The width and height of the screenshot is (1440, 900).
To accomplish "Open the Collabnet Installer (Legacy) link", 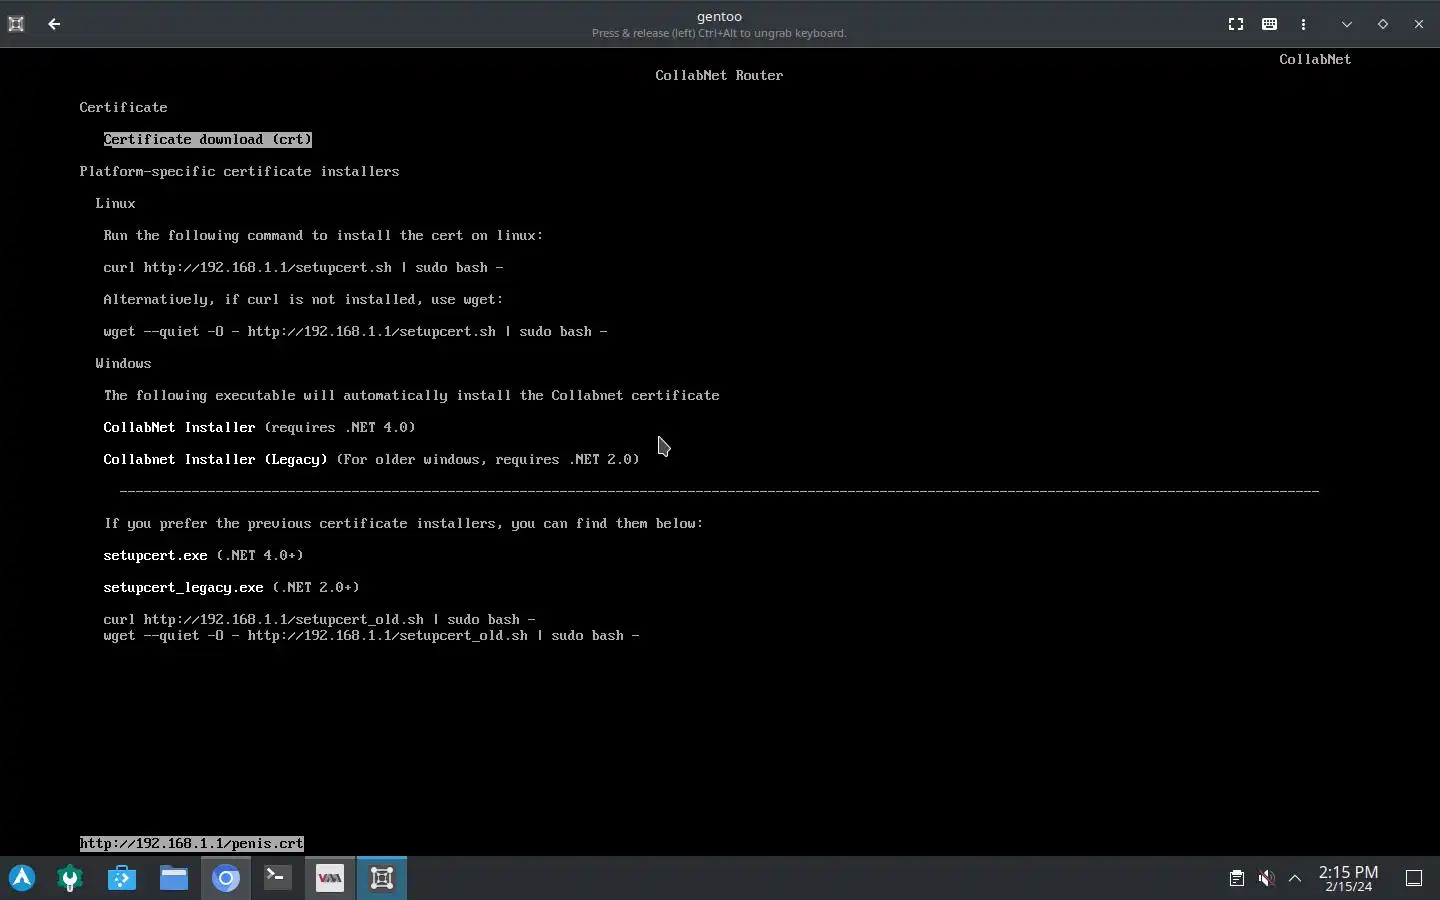I will pyautogui.click(x=215, y=459).
